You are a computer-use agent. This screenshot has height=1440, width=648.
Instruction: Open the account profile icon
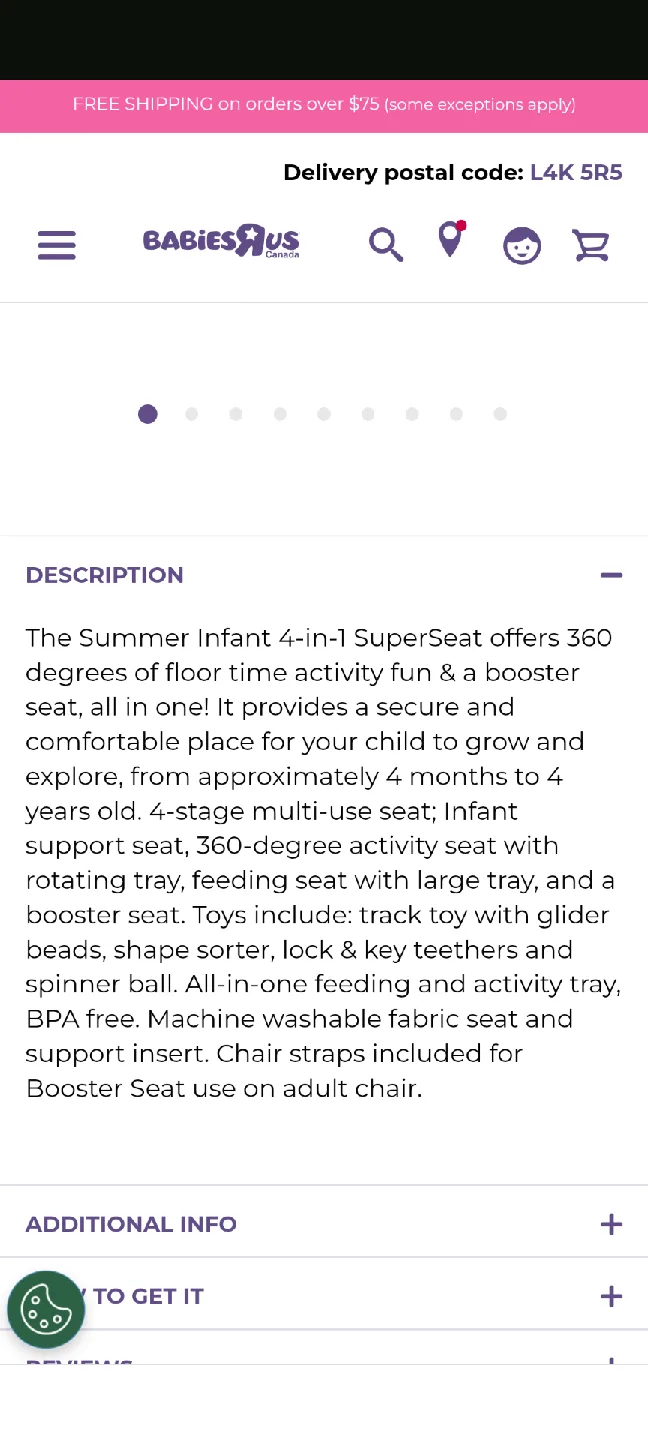(522, 245)
